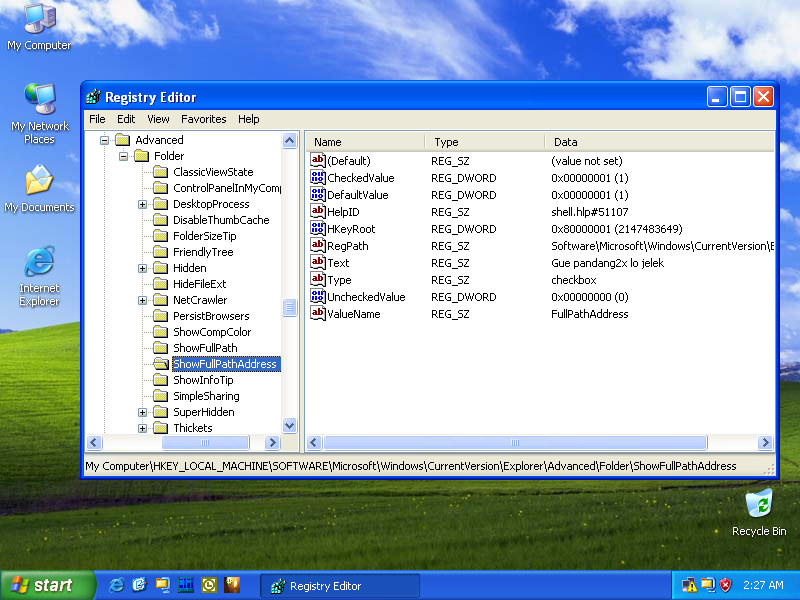Click the RegPath string value icon
This screenshot has width=800, height=600.
click(317, 245)
